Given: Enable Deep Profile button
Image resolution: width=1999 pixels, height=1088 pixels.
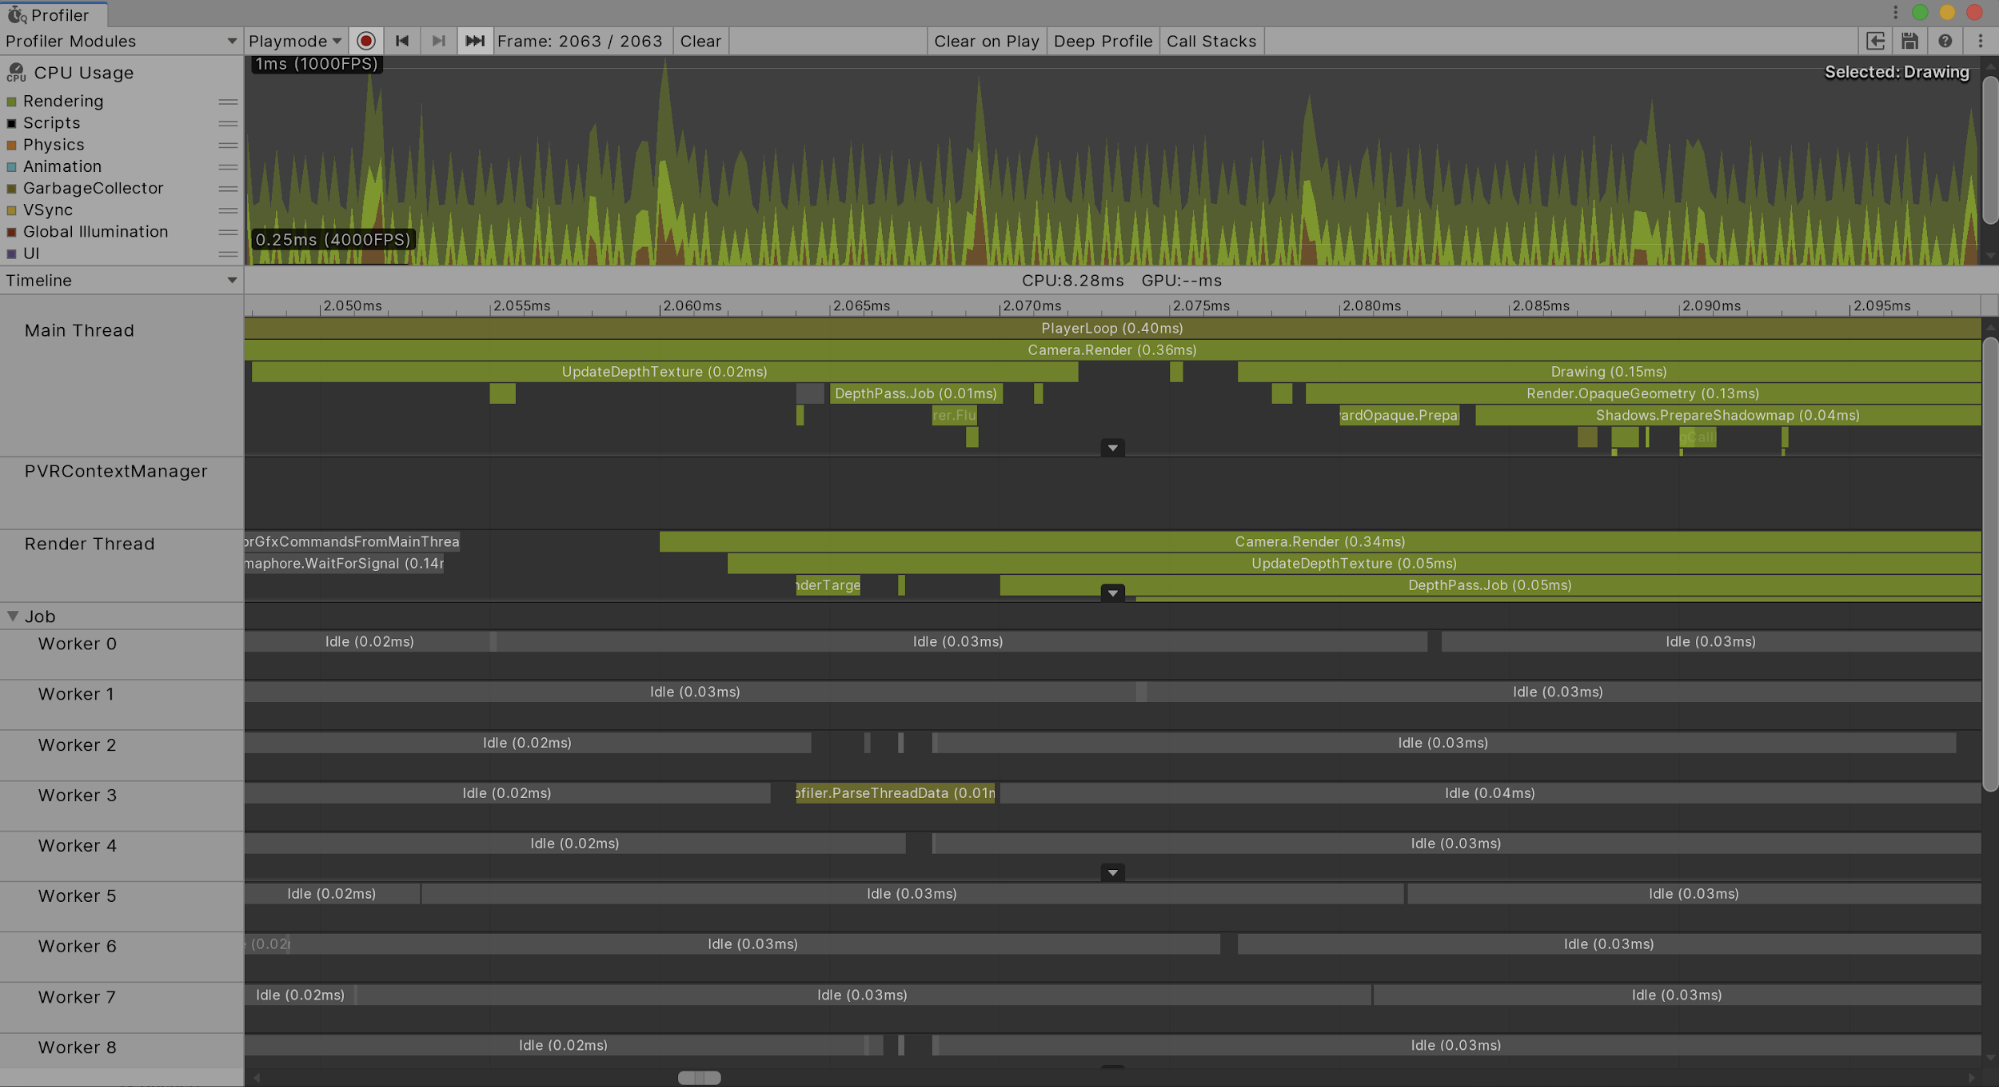Looking at the screenshot, I should [1102, 41].
